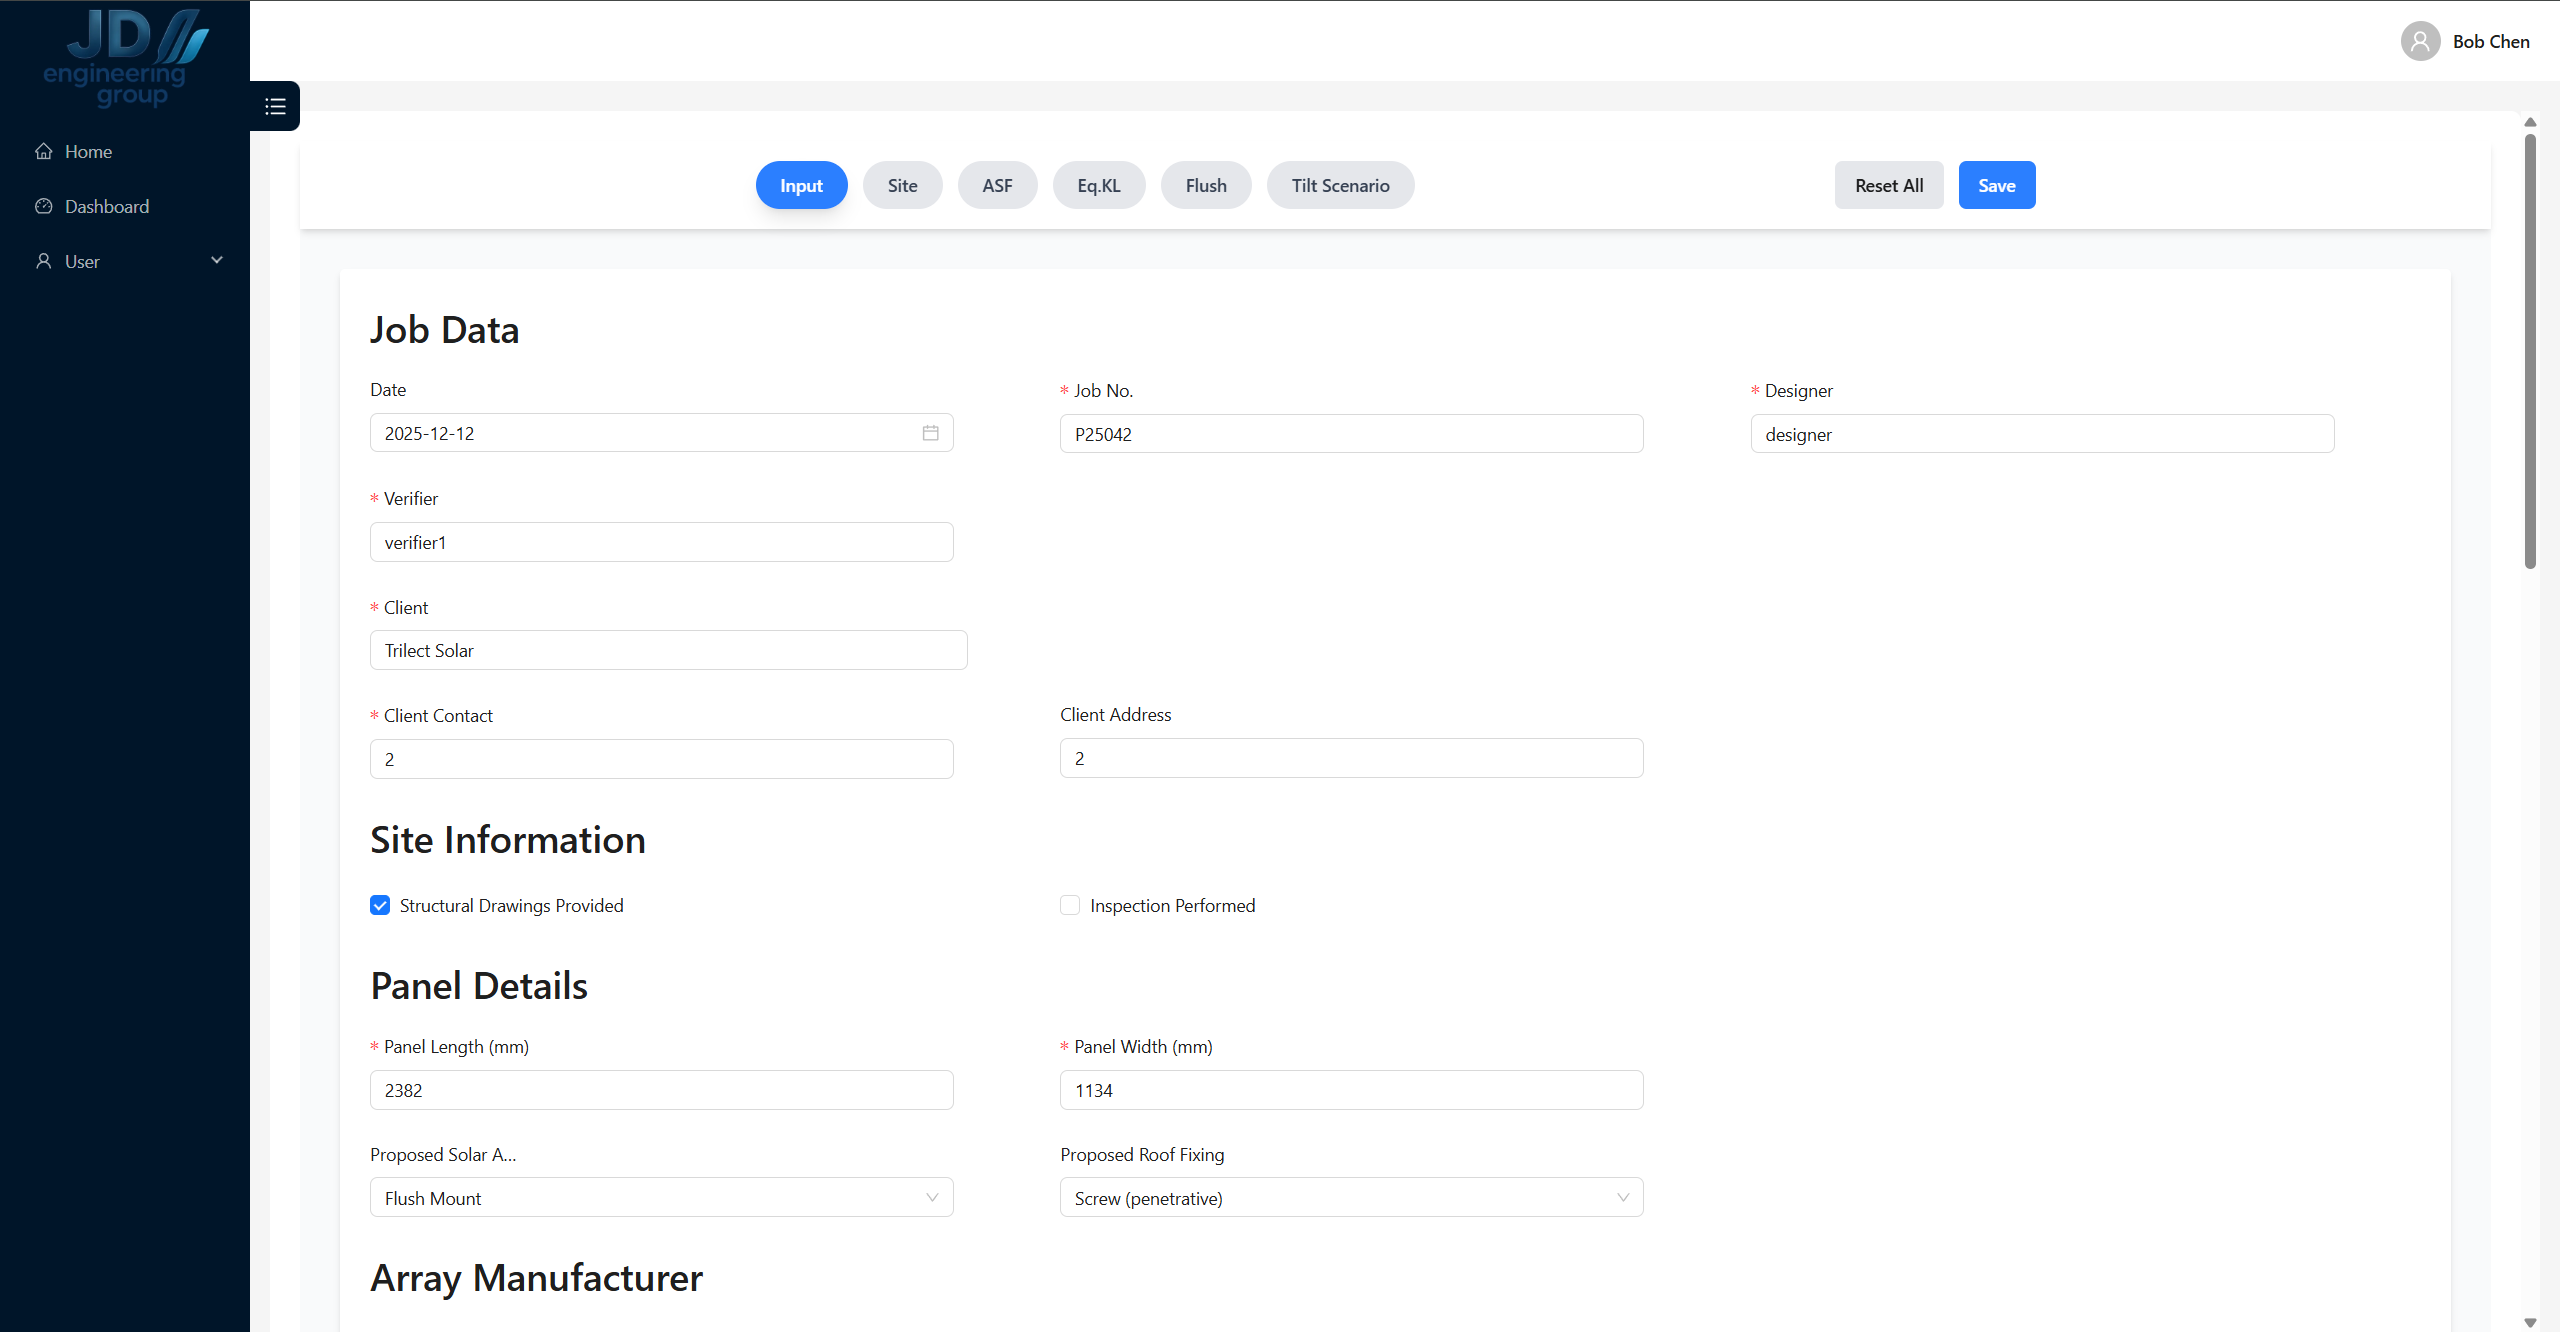Open Dashboard in the sidebar menu
This screenshot has height=1332, width=2560.
(x=125, y=206)
